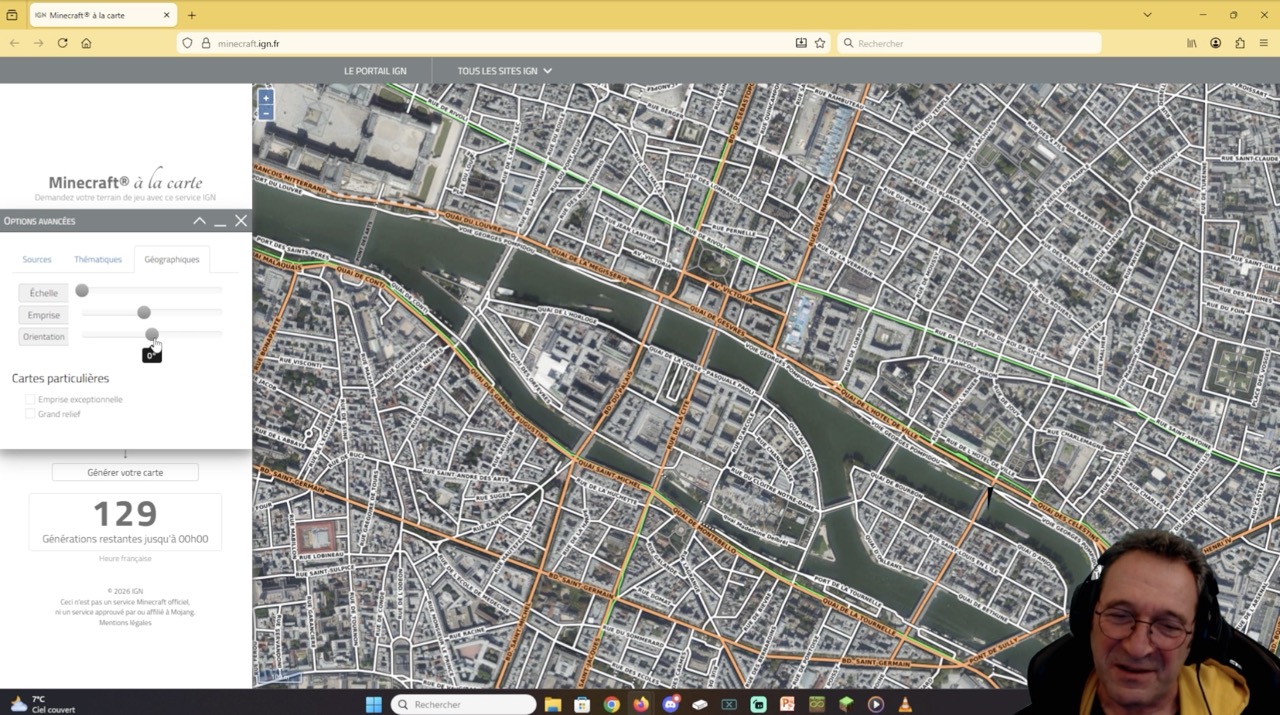Screen dimensions: 1280x715
Task: Zoom out the map with minus button
Action: click(266, 113)
